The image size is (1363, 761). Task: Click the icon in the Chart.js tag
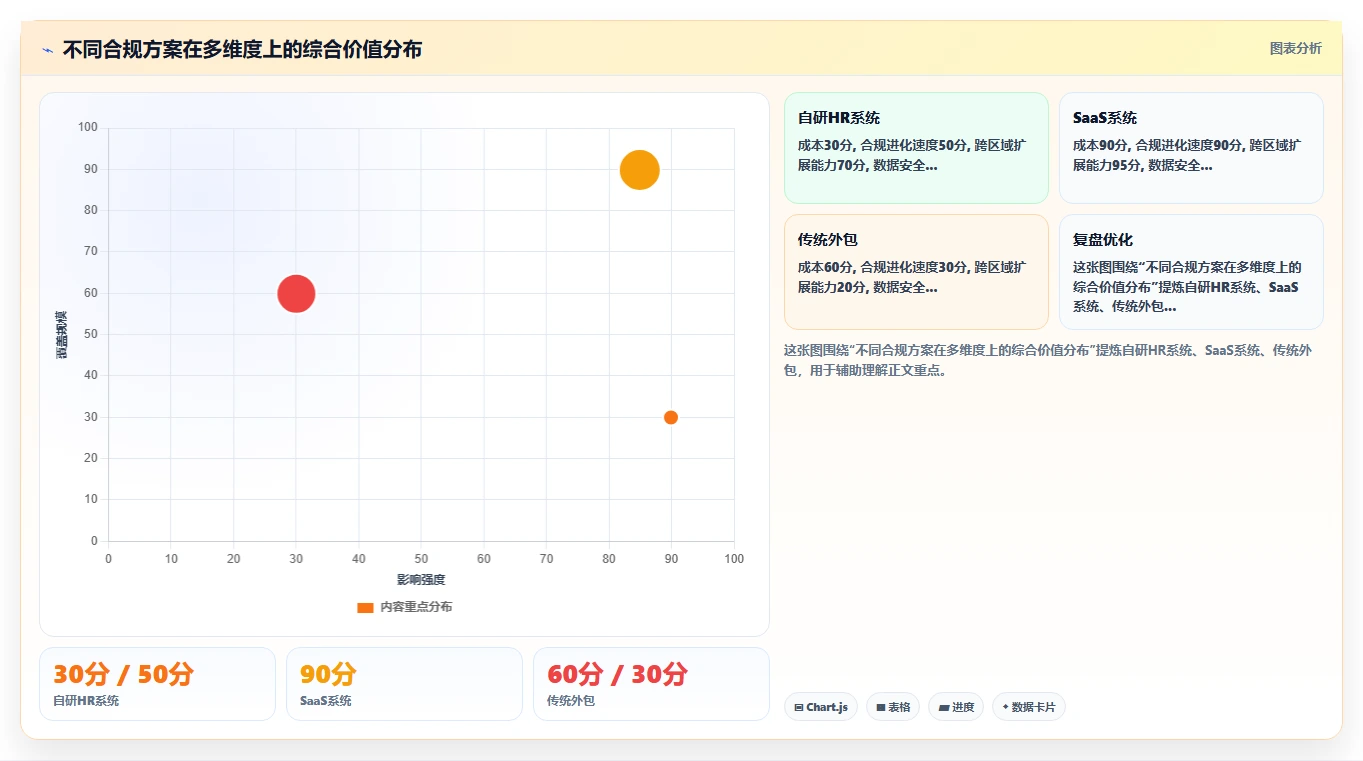(x=799, y=707)
